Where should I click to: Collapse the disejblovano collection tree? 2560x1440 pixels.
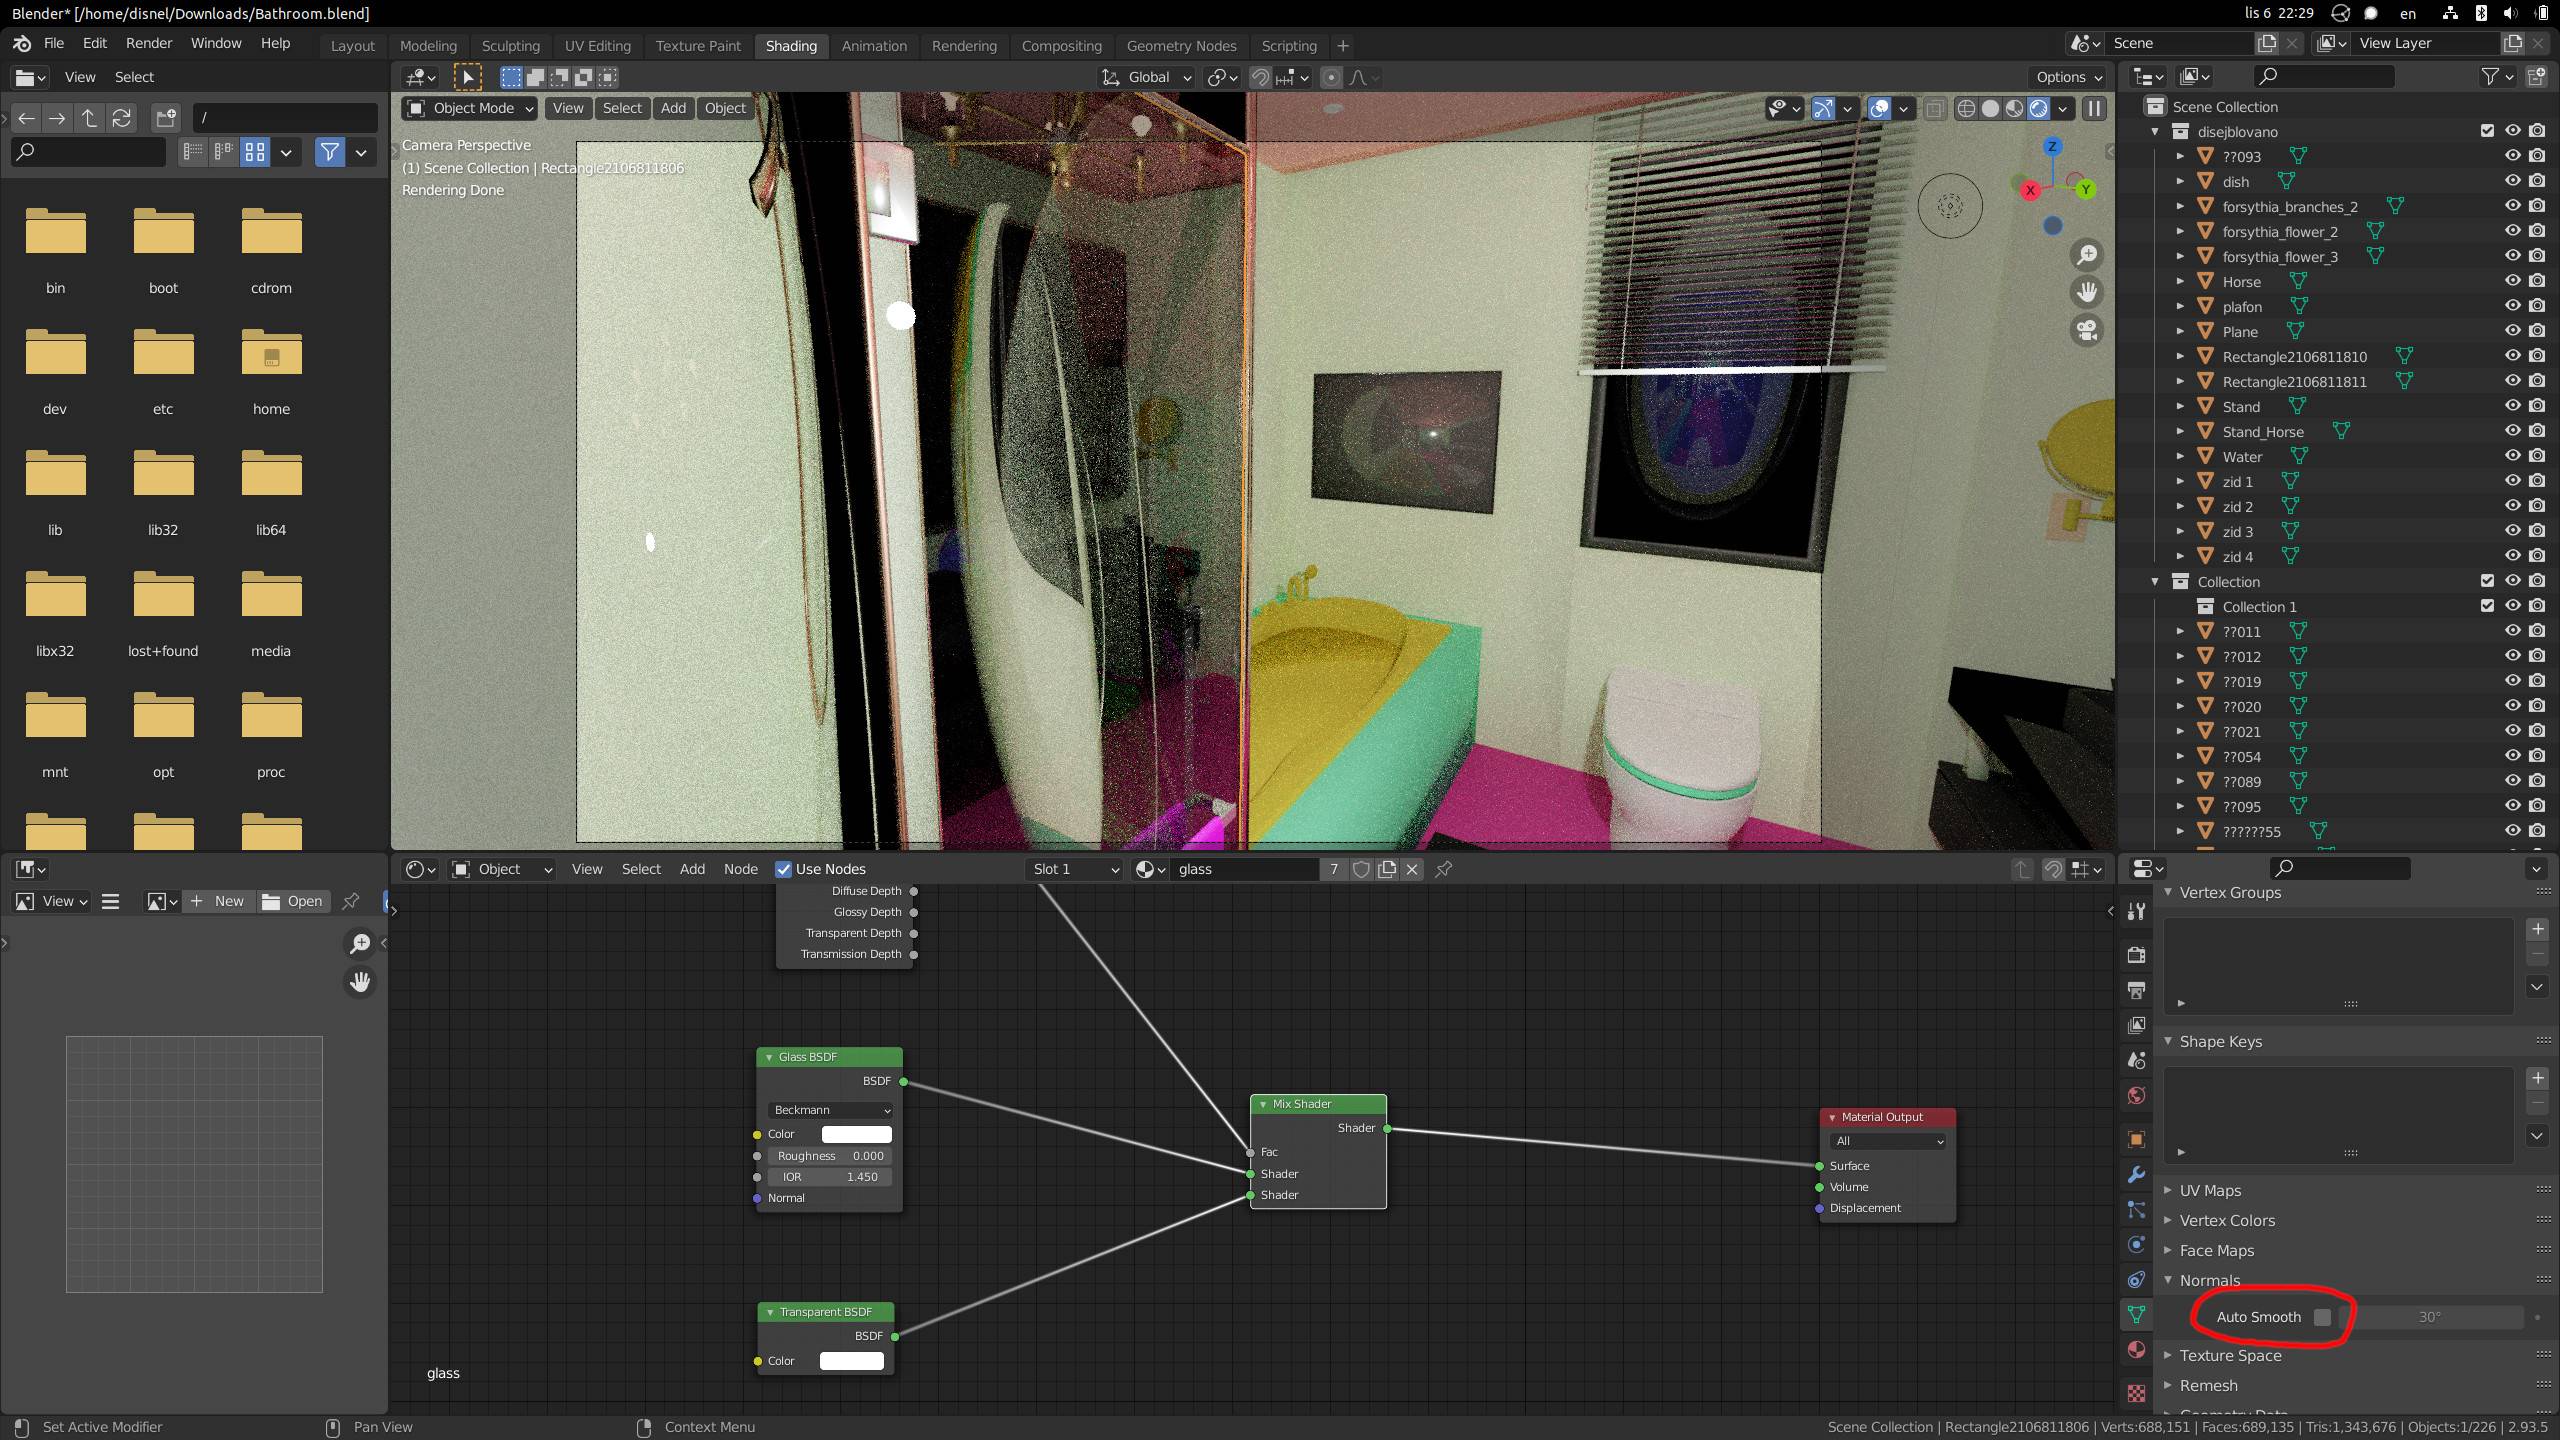click(x=2155, y=131)
